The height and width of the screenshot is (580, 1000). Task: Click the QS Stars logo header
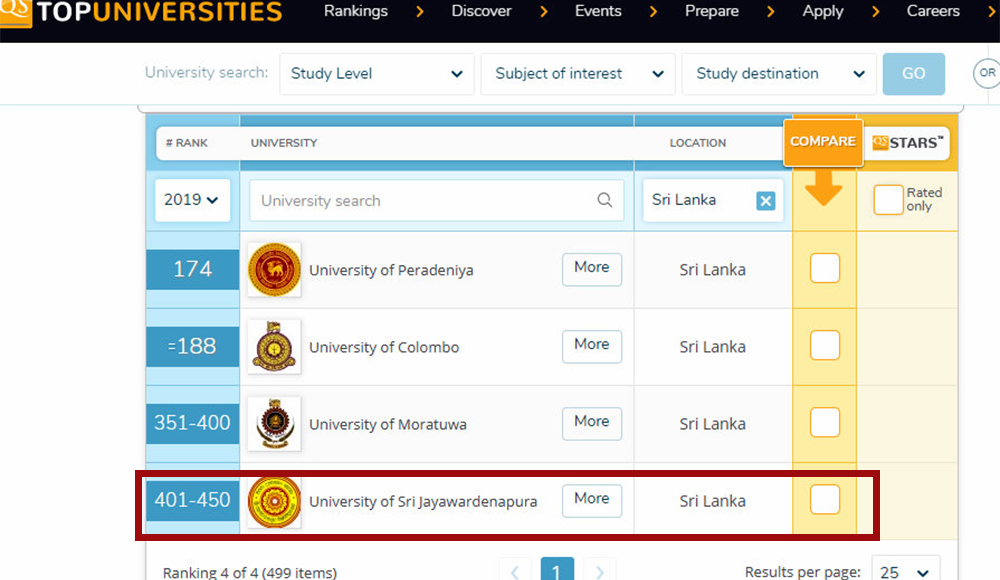click(x=906, y=142)
